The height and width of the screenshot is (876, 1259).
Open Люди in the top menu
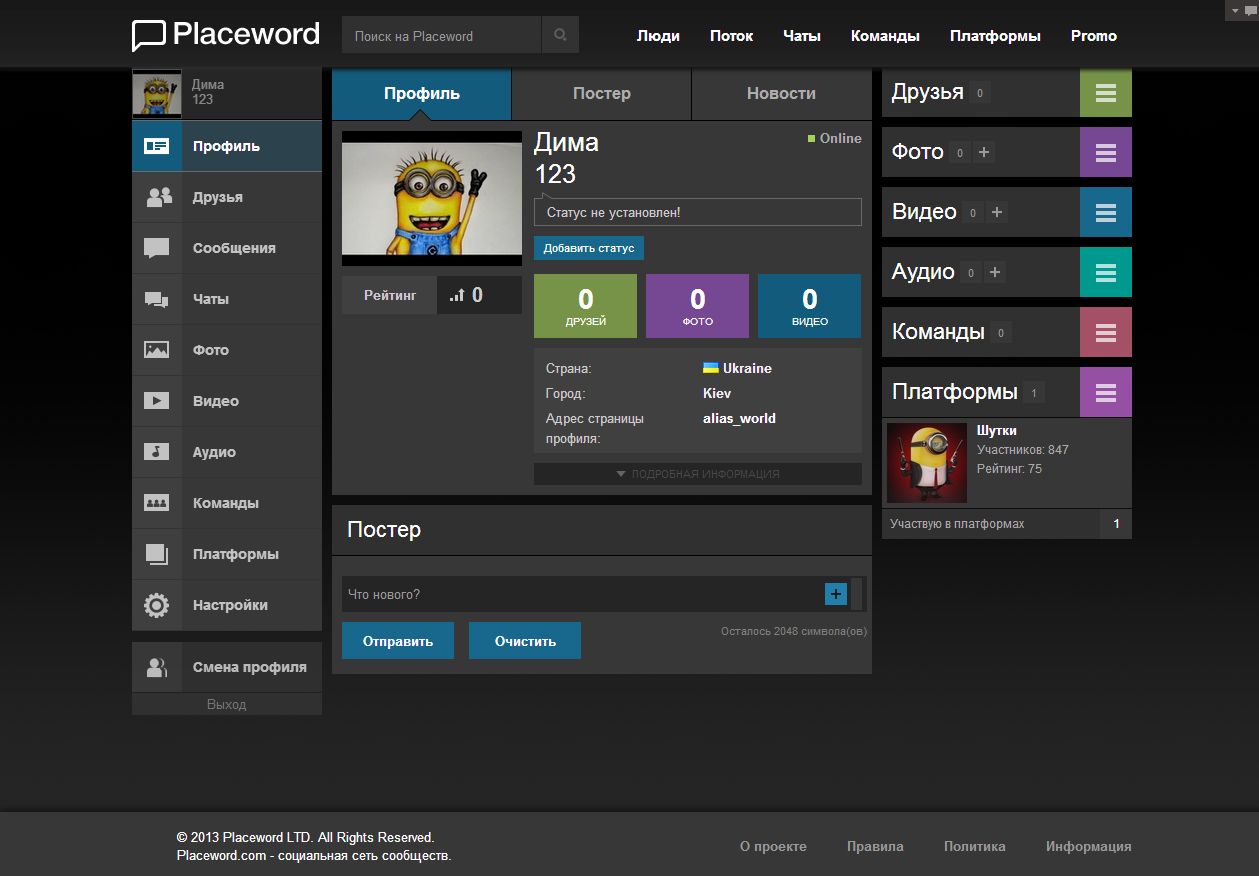pos(658,36)
